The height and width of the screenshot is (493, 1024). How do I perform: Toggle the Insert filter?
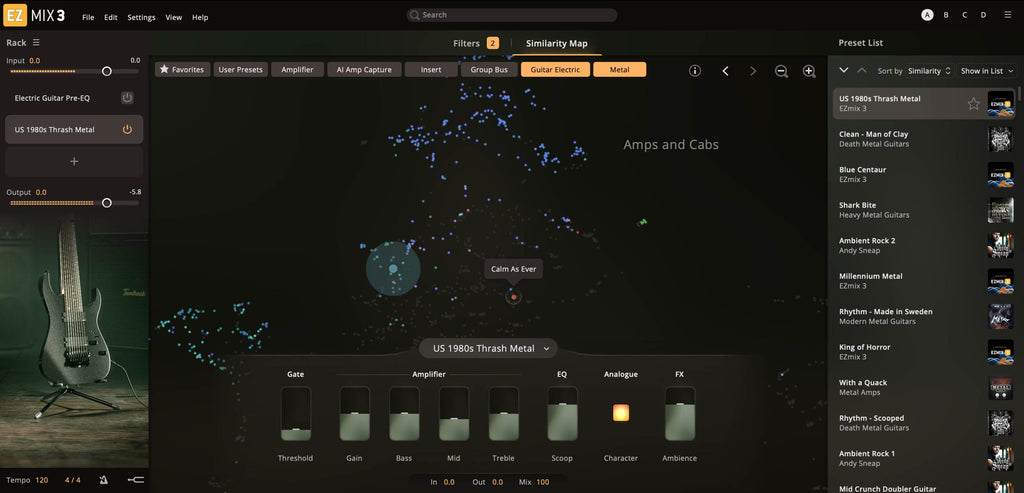(x=431, y=70)
